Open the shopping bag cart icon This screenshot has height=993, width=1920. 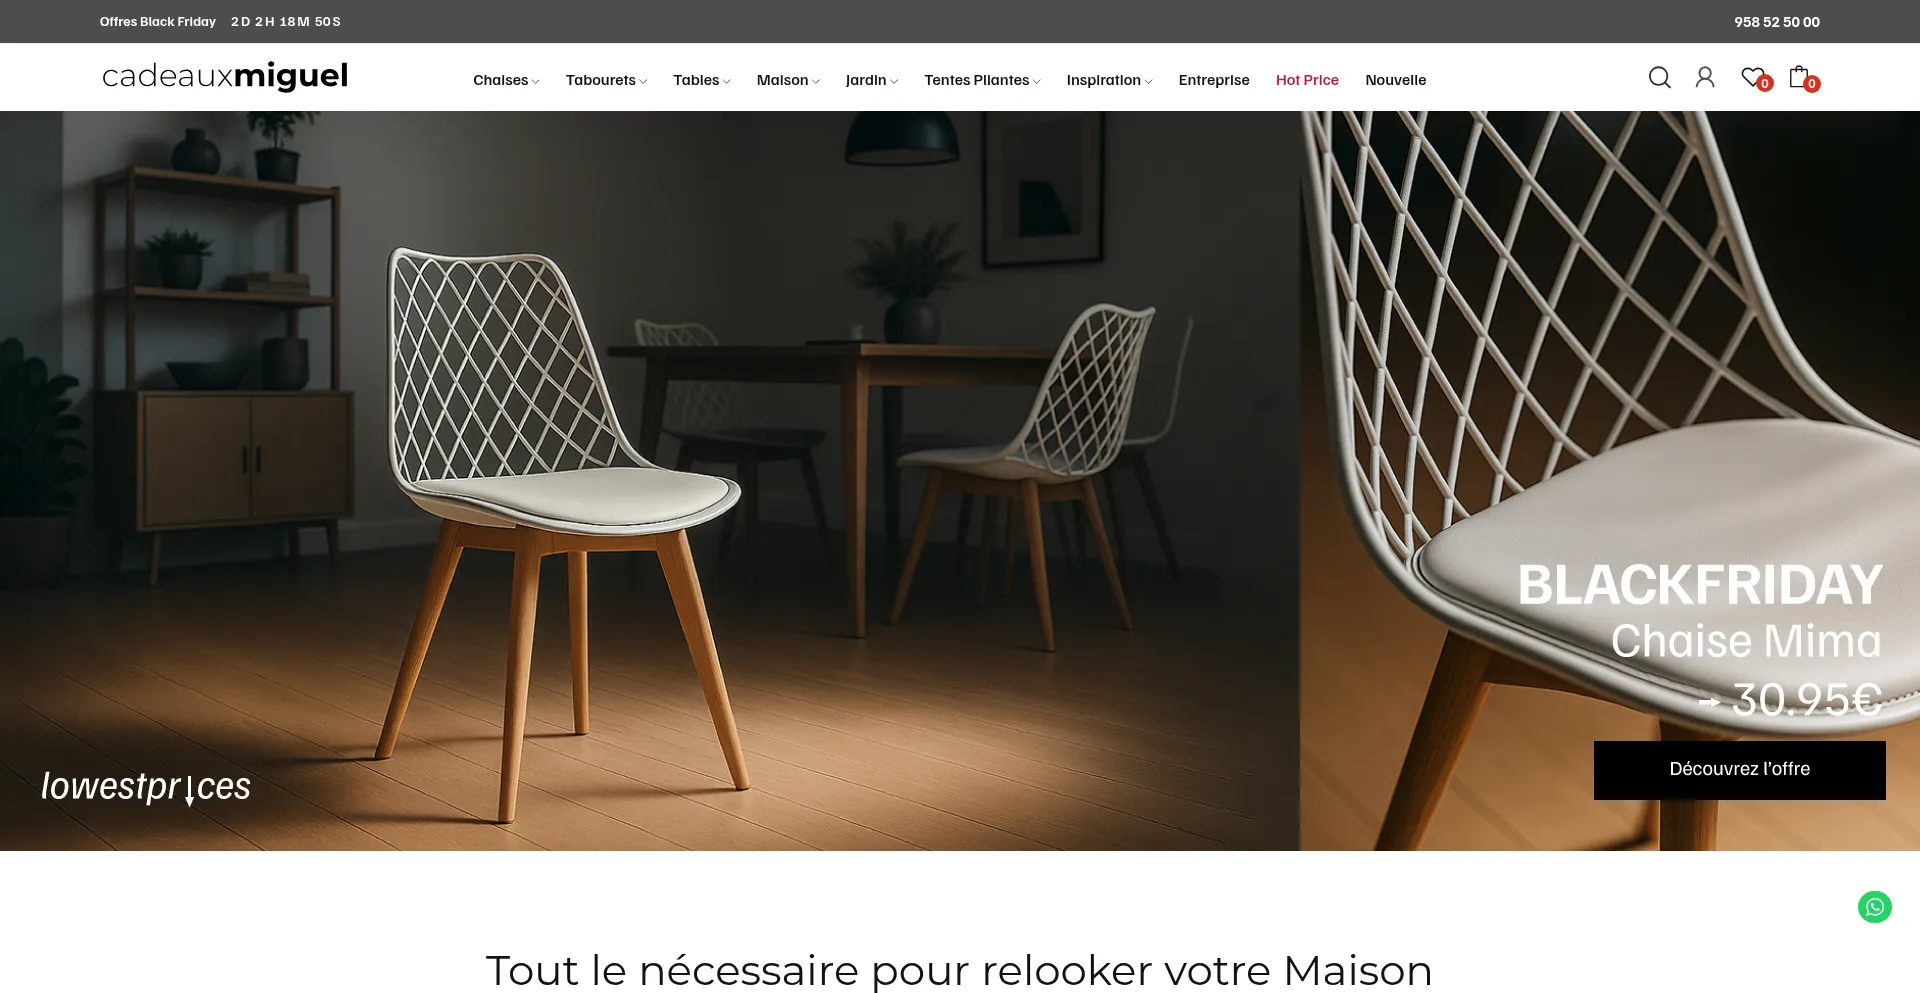click(1799, 76)
